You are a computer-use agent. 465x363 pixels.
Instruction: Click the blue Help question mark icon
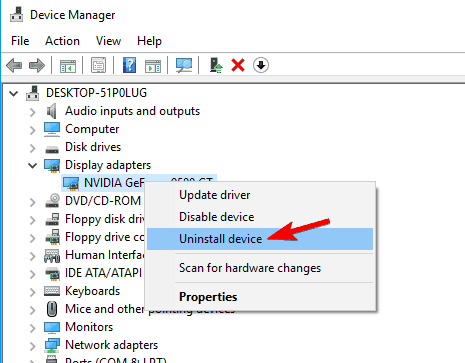(x=129, y=65)
